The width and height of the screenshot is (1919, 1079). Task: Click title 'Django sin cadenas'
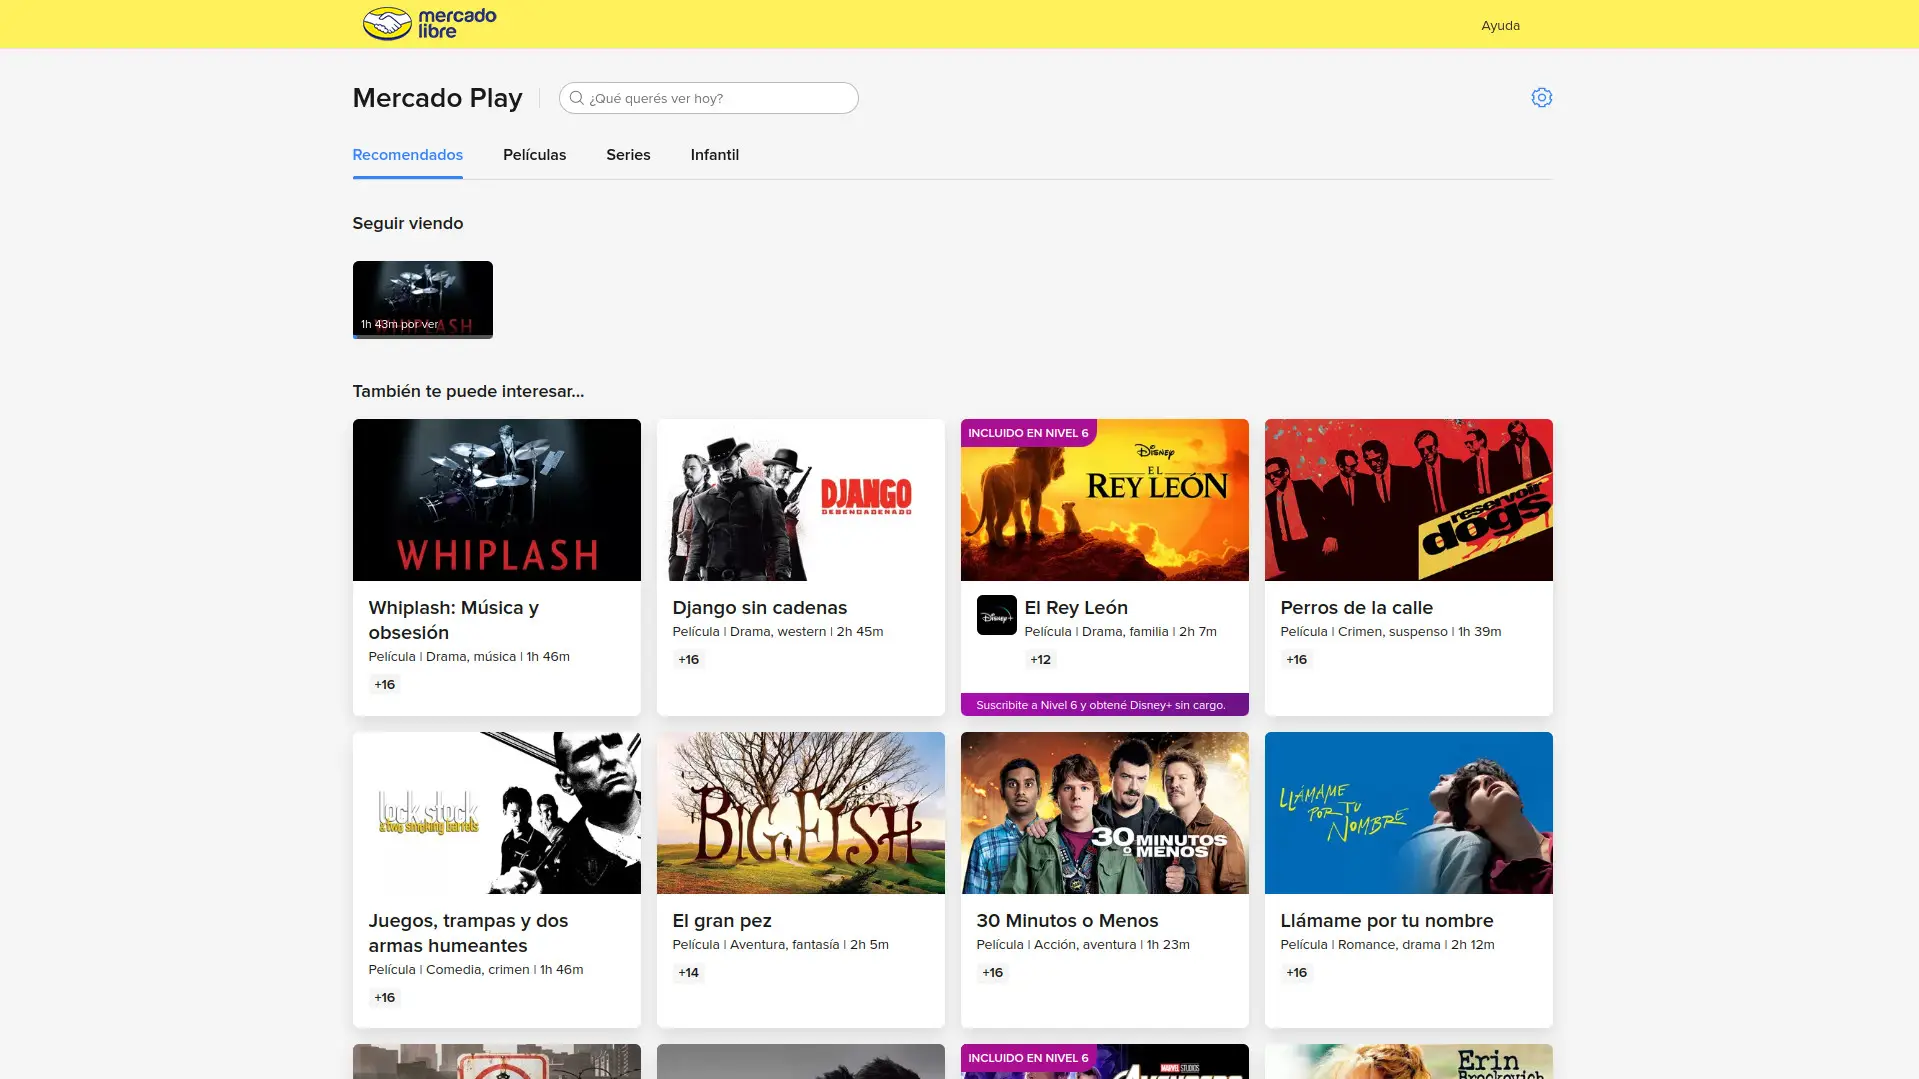tap(759, 608)
